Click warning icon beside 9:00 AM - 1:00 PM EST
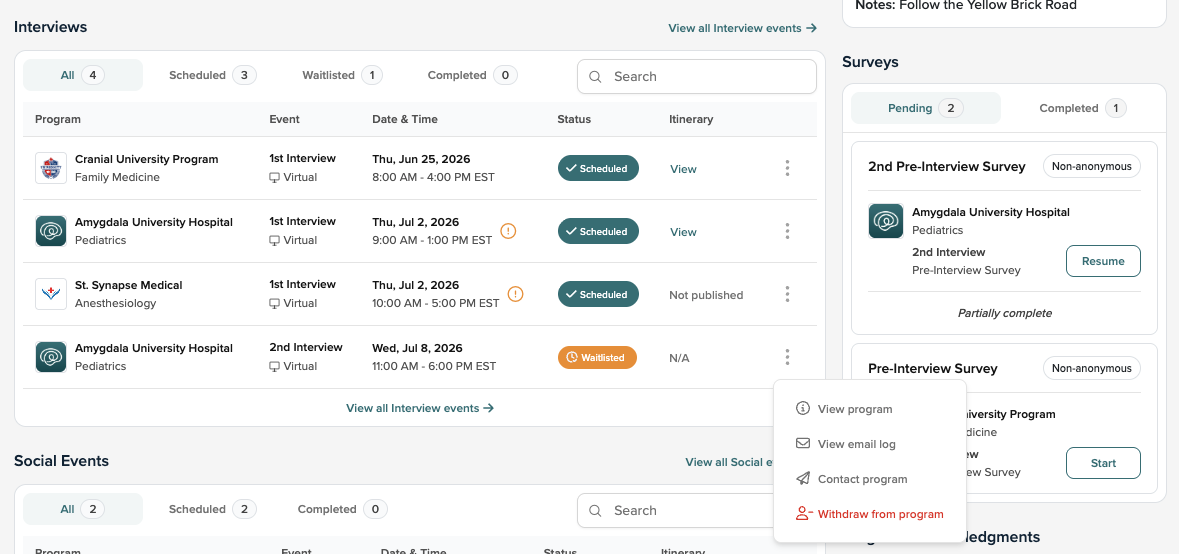Viewport: 1179px width, 554px height. click(508, 231)
